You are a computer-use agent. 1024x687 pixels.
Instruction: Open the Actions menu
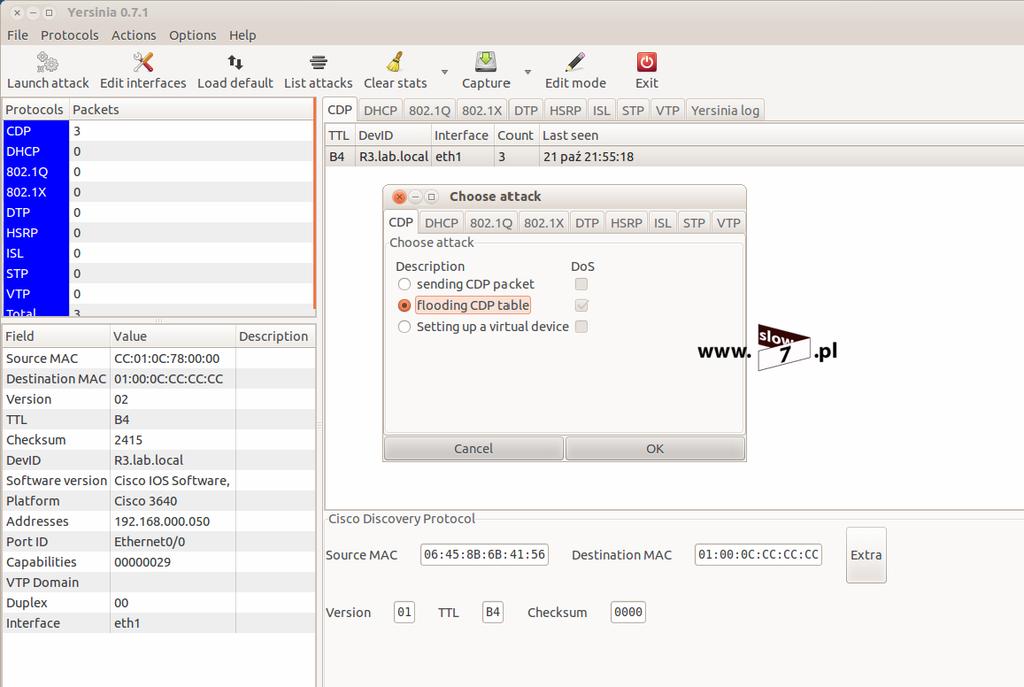[x=134, y=35]
